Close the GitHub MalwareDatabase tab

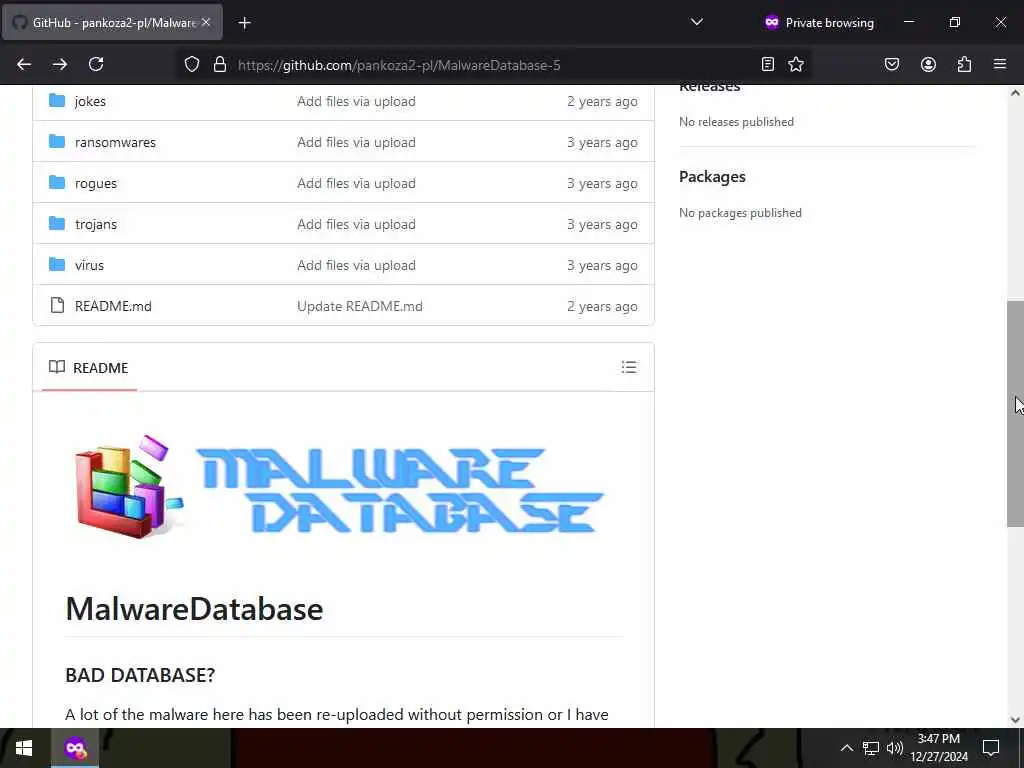click(206, 22)
